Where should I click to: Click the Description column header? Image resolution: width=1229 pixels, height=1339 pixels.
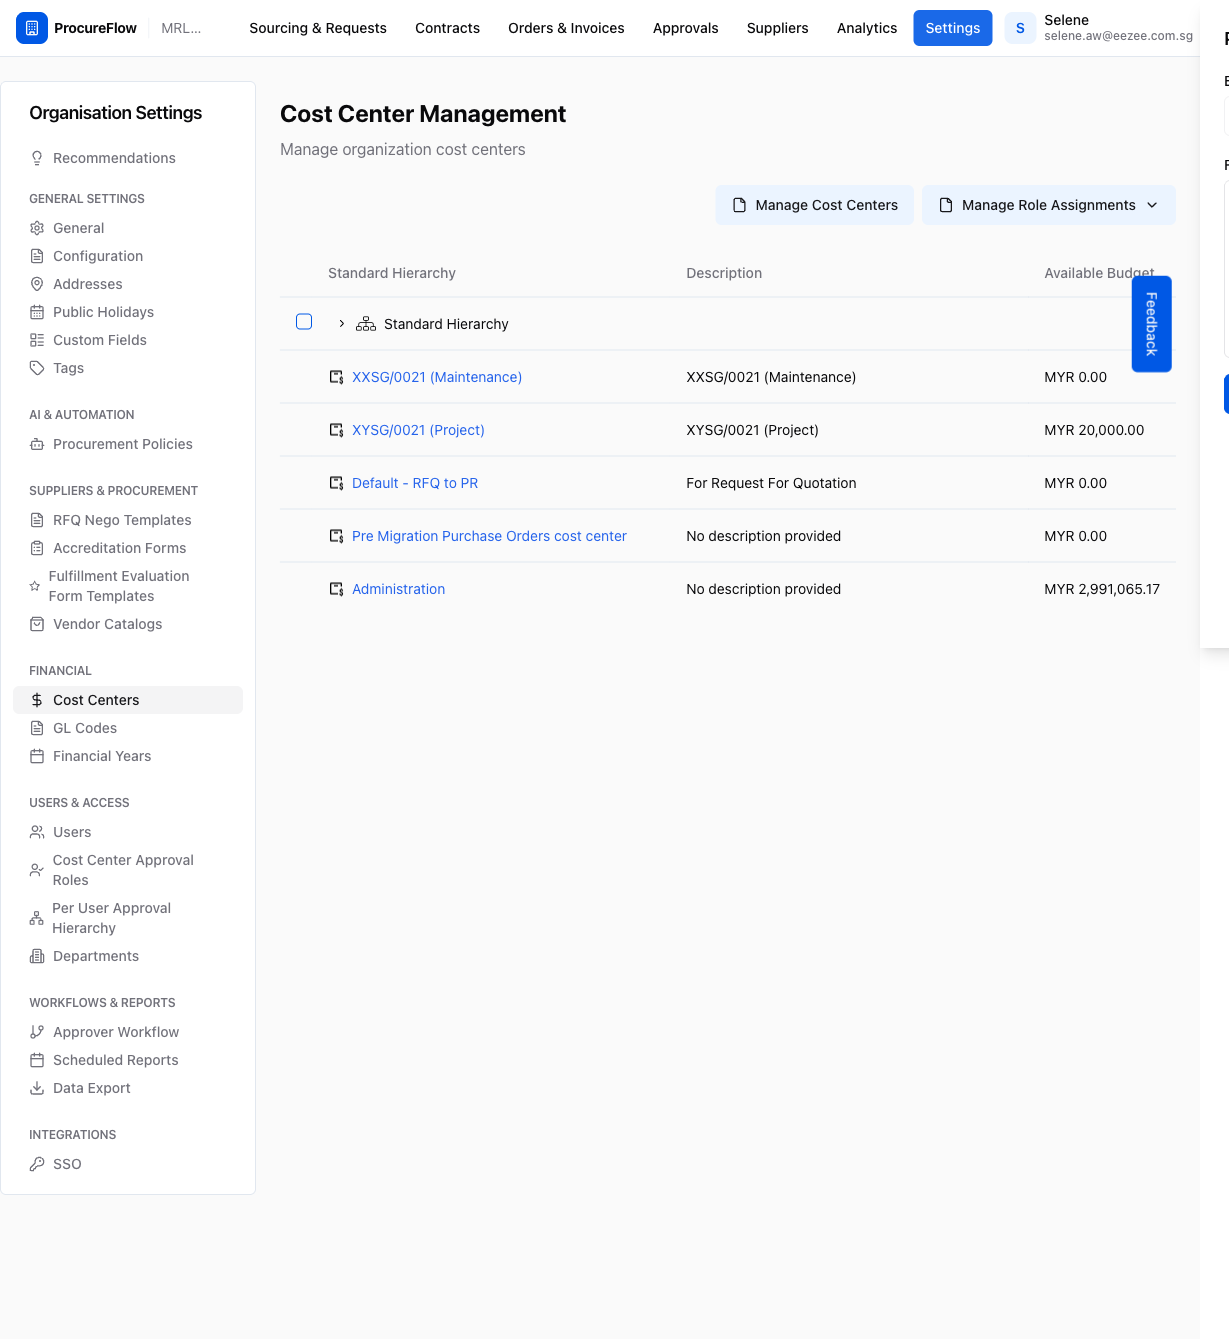tap(724, 273)
